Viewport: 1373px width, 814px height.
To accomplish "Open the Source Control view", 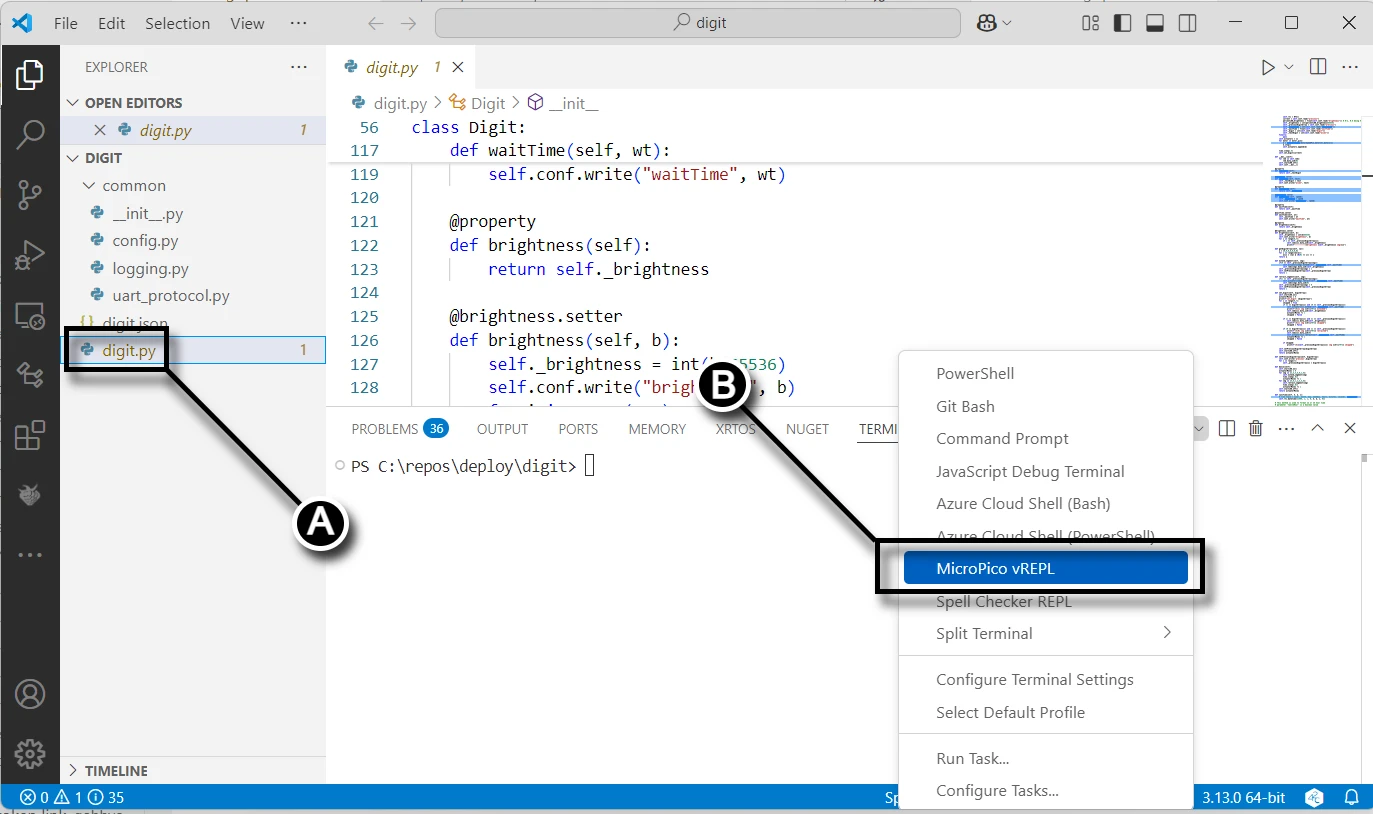I will pyautogui.click(x=30, y=196).
